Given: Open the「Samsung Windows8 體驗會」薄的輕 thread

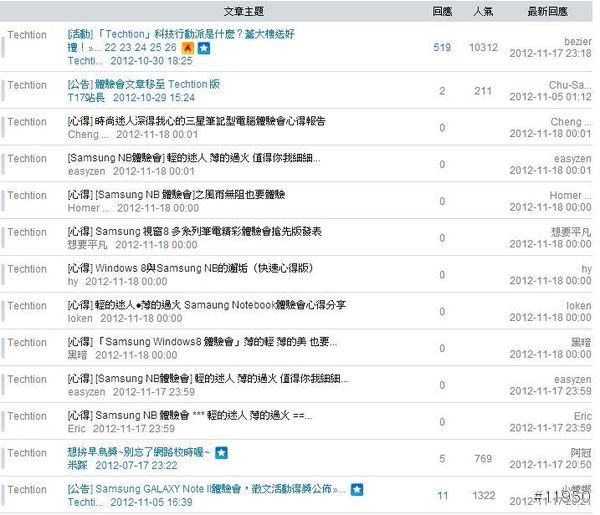Looking at the screenshot, I should [202, 342].
